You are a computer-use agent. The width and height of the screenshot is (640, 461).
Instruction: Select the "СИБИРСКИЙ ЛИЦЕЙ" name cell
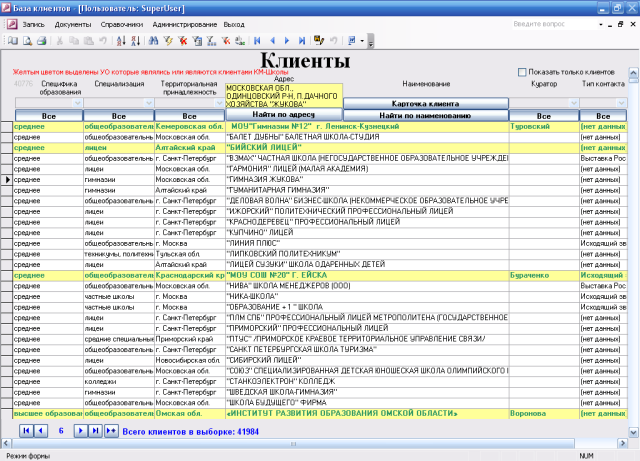[x=367, y=360]
